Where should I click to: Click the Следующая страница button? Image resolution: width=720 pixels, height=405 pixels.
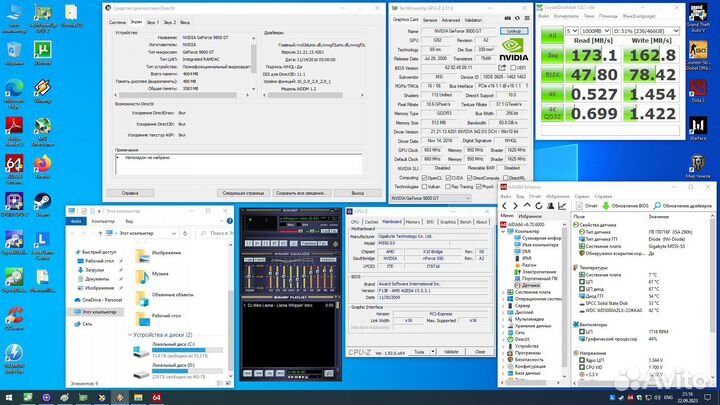tap(243, 193)
